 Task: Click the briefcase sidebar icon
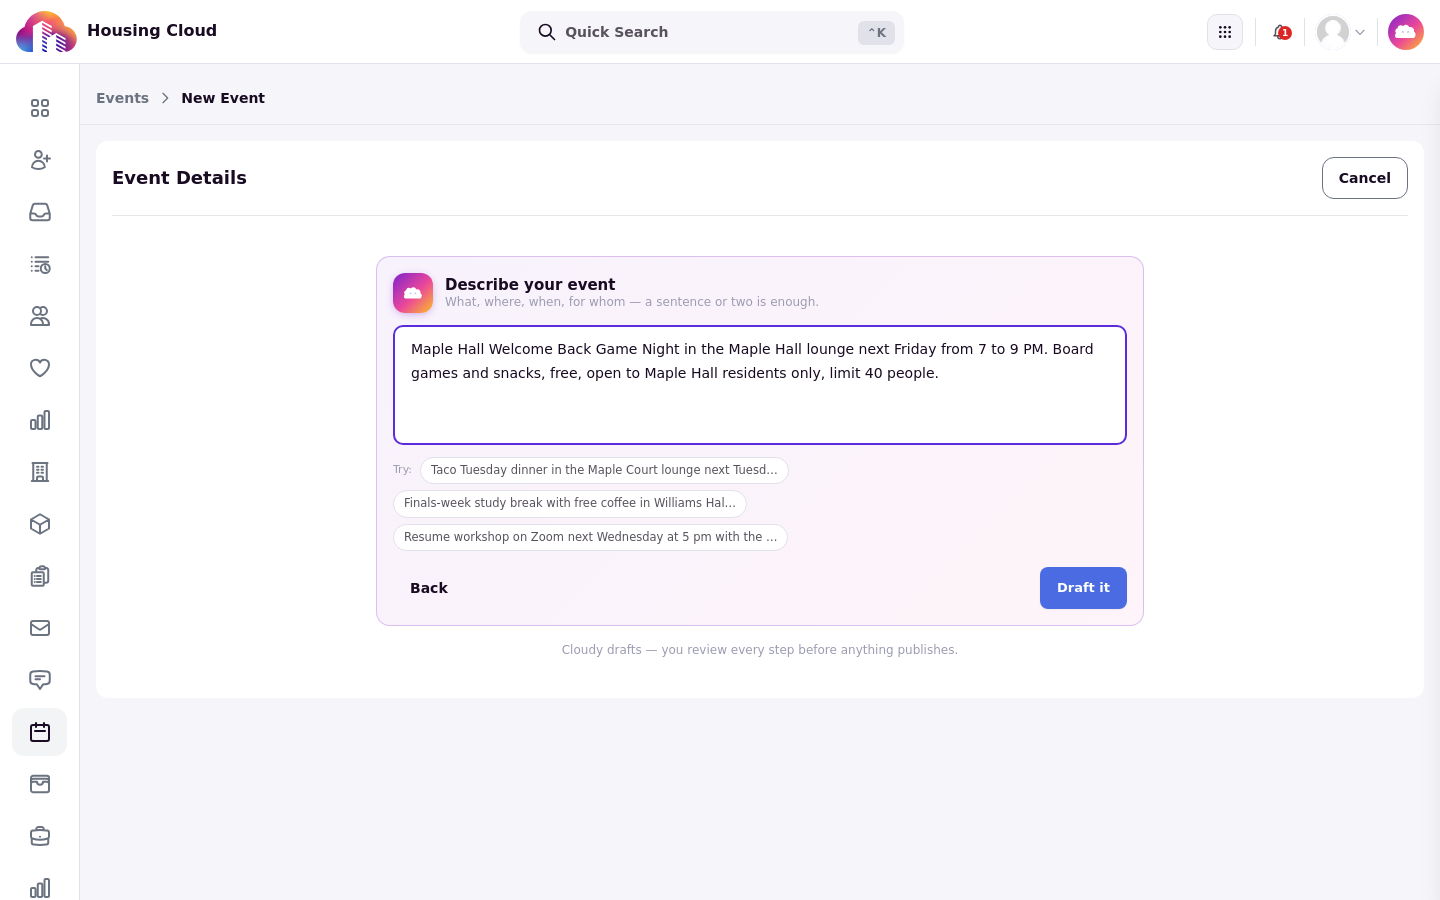point(40,836)
